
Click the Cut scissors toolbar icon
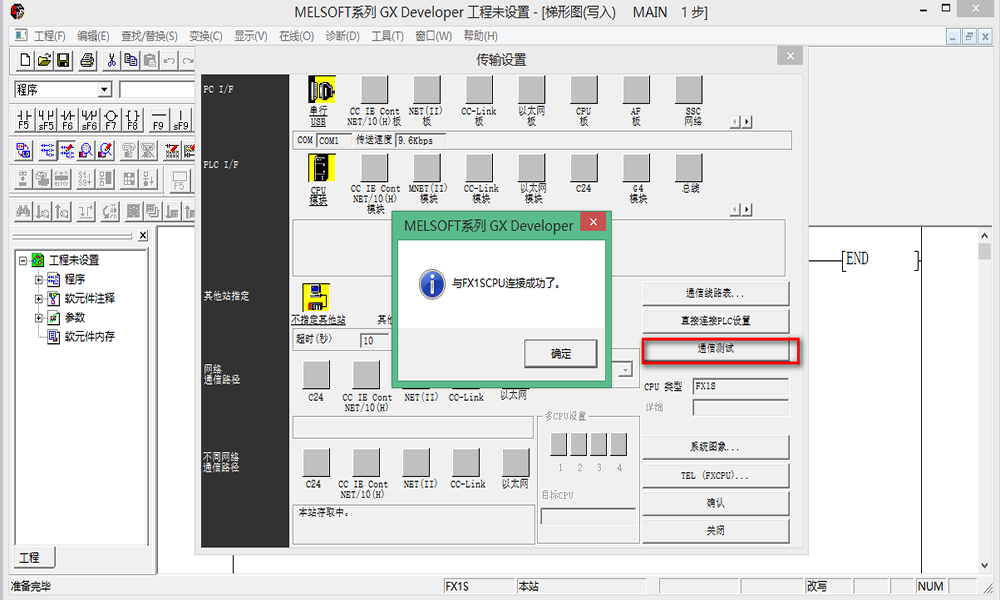112,61
